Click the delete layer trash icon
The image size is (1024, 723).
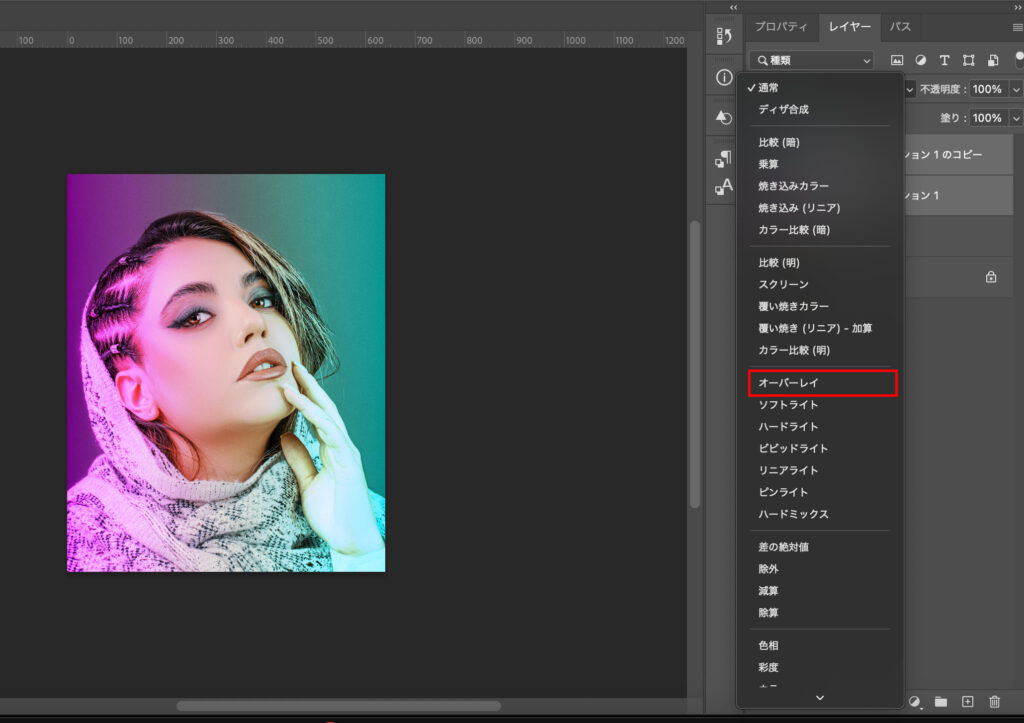tap(994, 702)
